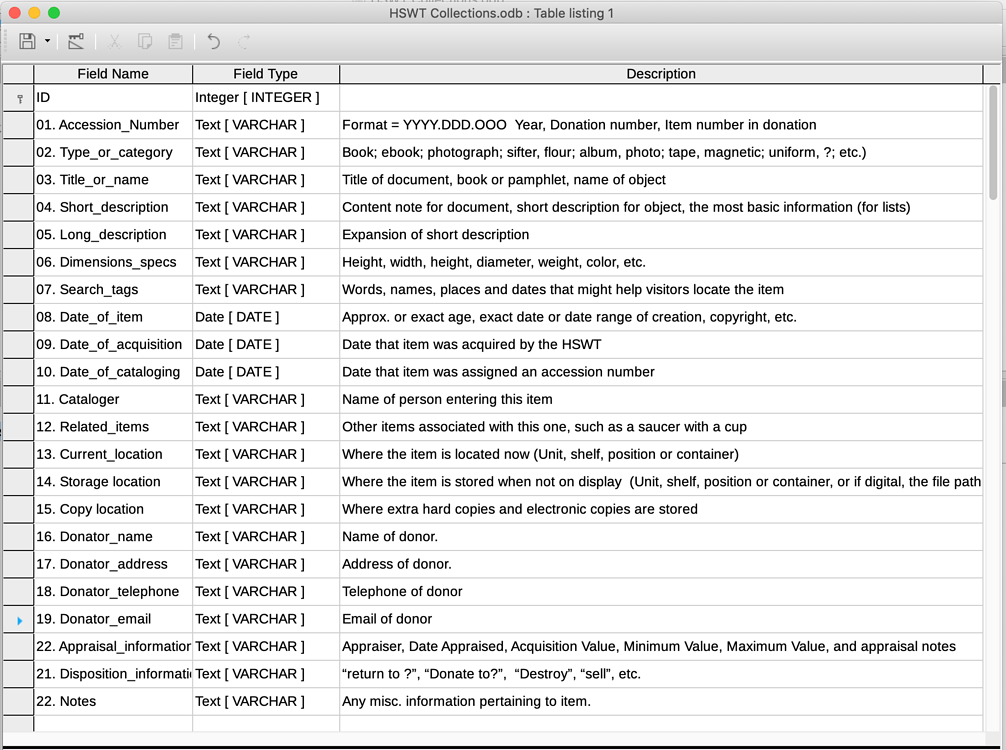1006x750 pixels.
Task: Select the Donator_email row header
Action: [x=18, y=618]
